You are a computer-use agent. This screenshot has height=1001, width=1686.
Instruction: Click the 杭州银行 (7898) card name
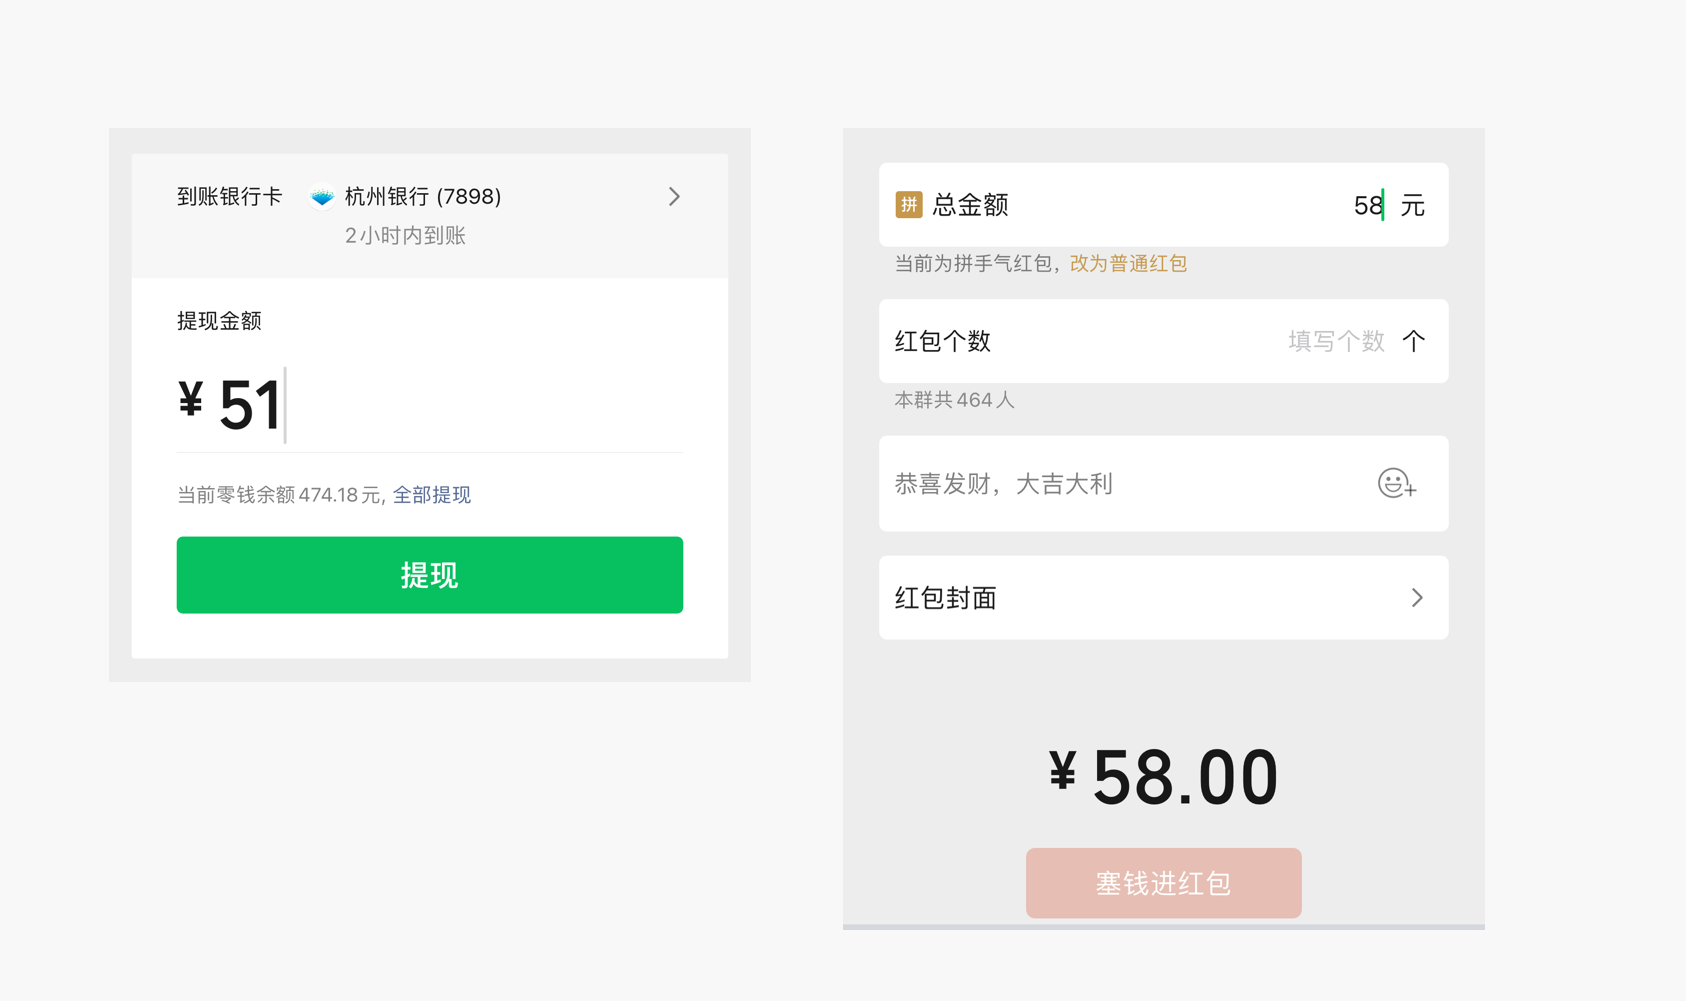click(x=423, y=197)
